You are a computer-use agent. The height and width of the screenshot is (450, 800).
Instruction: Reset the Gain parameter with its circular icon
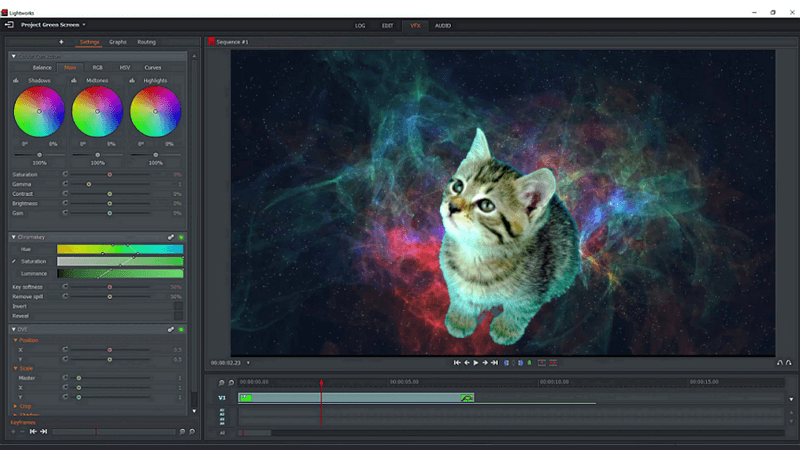click(65, 213)
